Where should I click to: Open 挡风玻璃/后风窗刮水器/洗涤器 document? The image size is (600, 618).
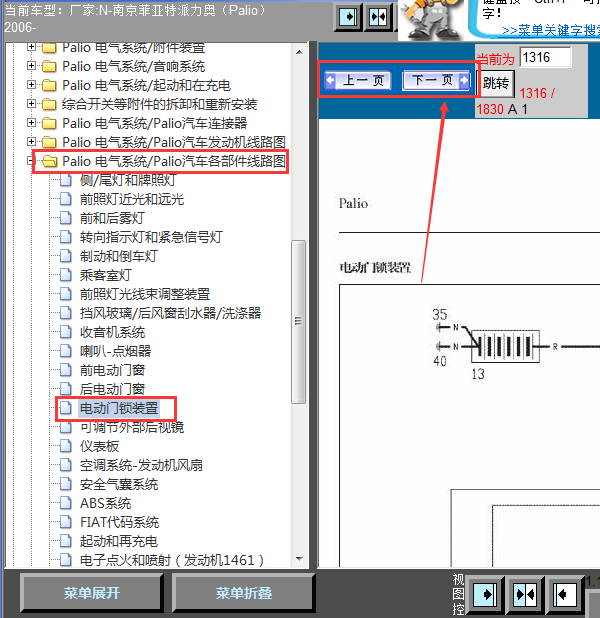170,313
